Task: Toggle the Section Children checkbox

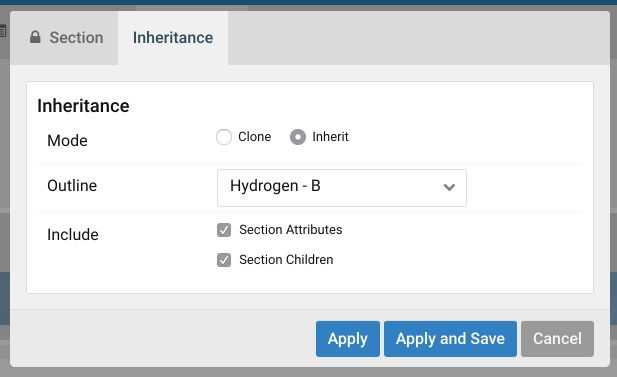Action: [224, 260]
